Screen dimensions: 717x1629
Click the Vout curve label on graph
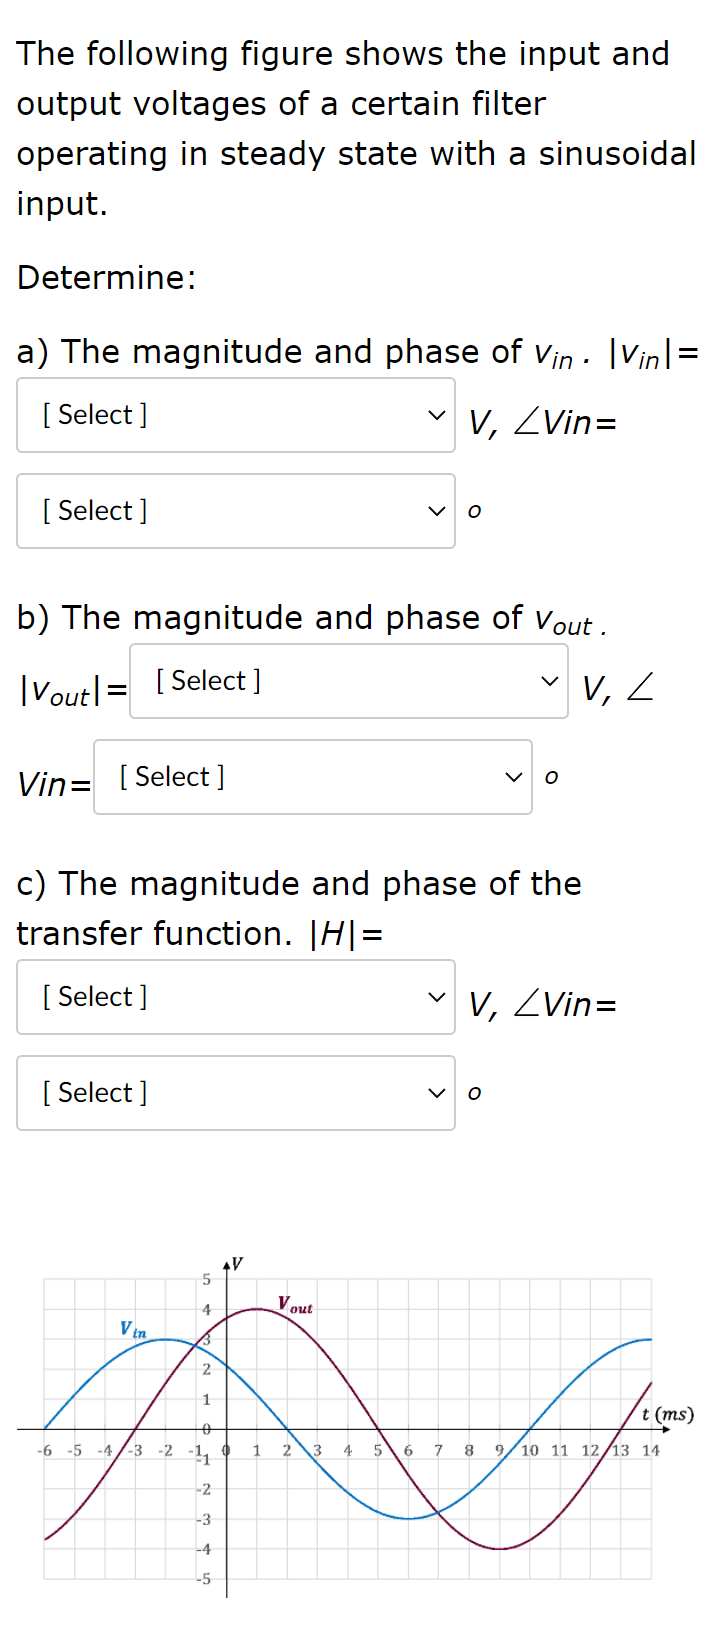pyautogui.click(x=295, y=1305)
